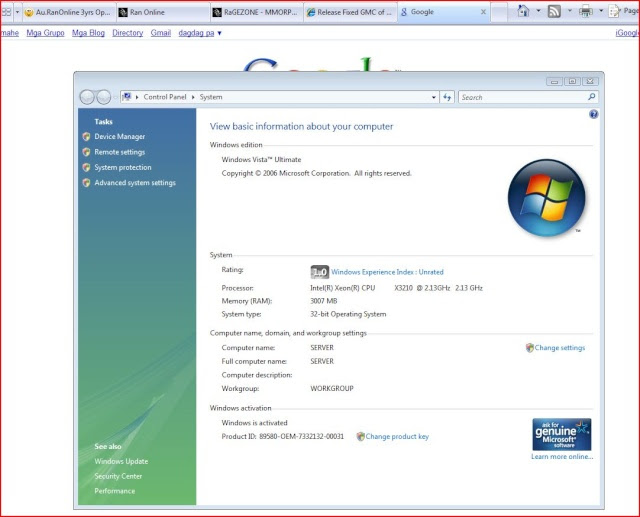Open the Print dropdown arrow
This screenshot has height=517, width=640.
pyautogui.click(x=601, y=11)
